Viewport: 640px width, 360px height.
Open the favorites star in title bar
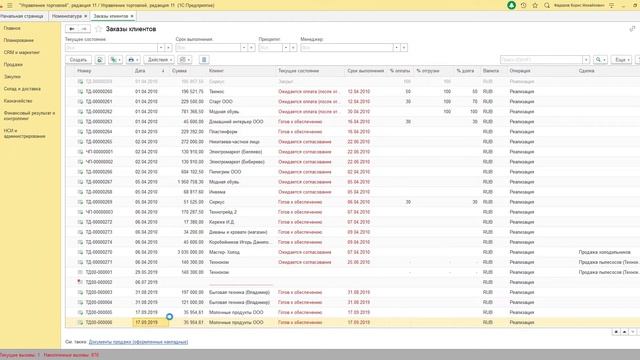(535, 5)
